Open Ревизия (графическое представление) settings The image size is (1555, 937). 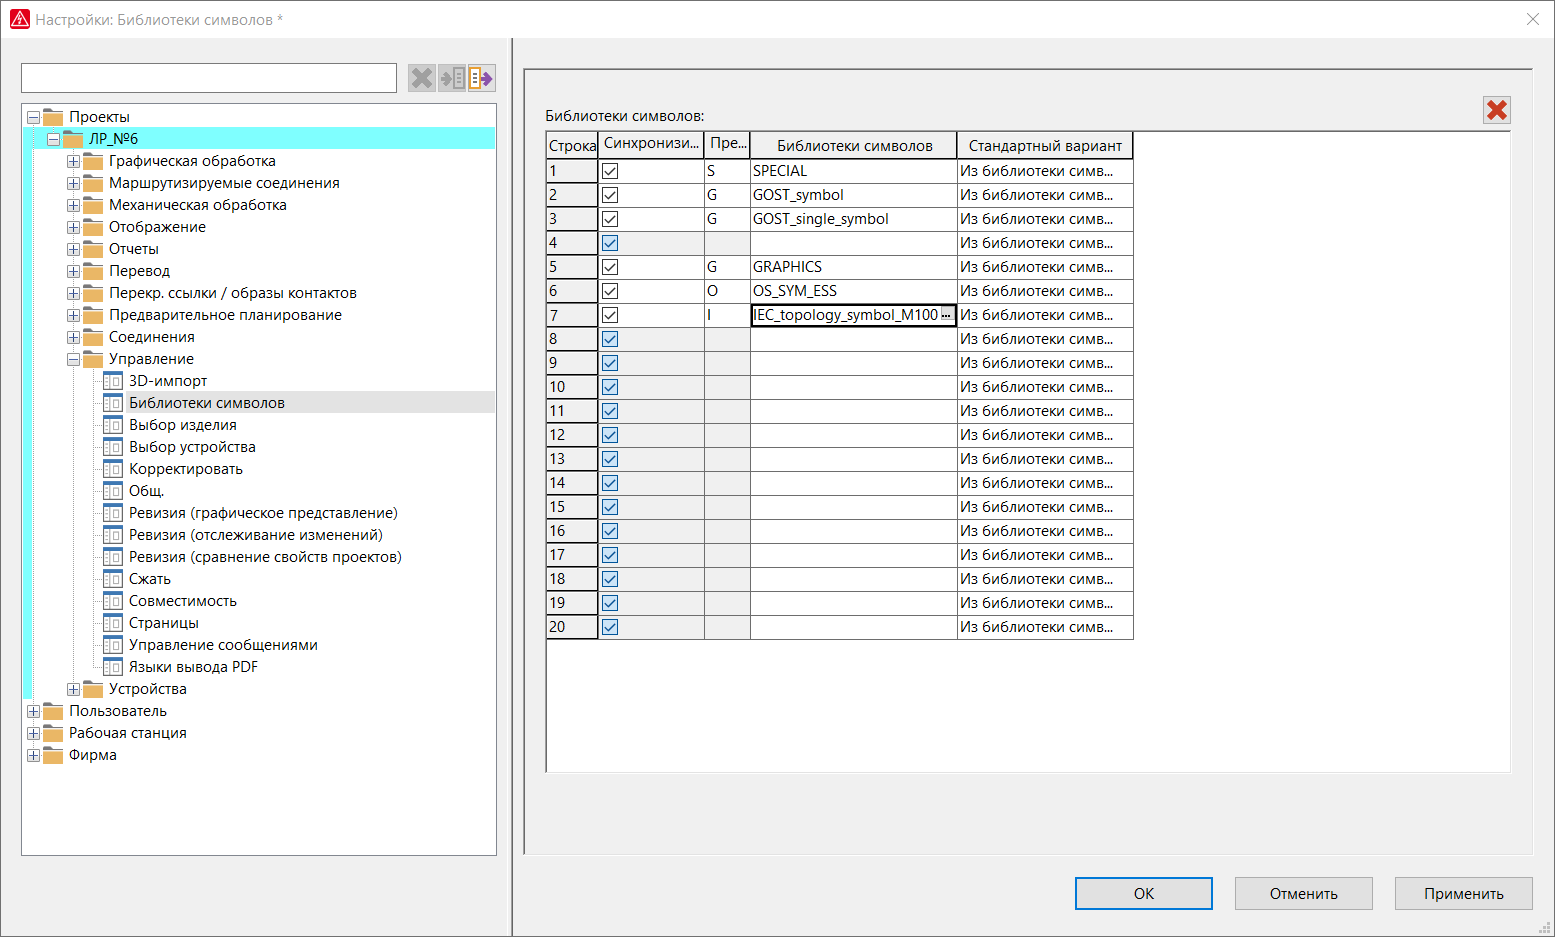[263, 513]
